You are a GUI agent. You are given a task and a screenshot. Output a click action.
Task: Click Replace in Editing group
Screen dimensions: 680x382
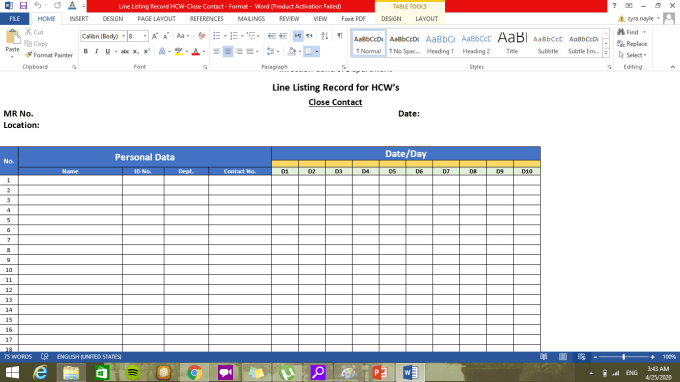632,44
